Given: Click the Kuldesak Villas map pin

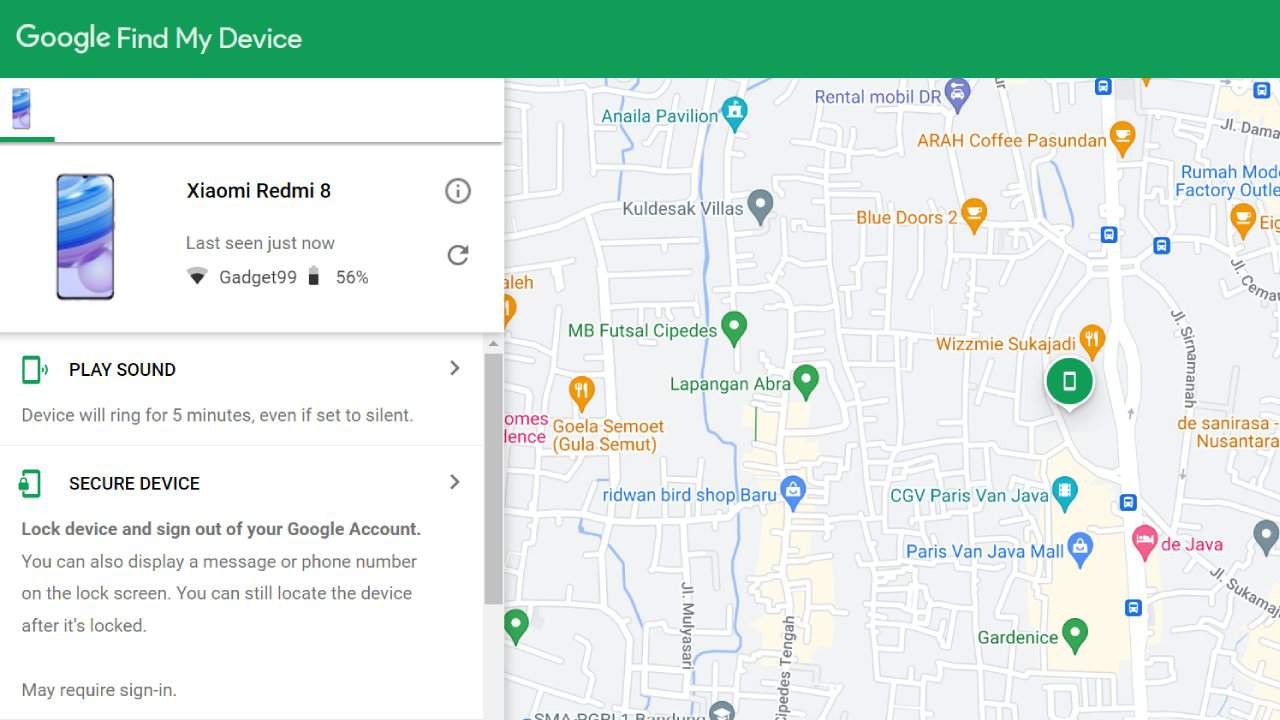Looking at the screenshot, I should point(761,207).
